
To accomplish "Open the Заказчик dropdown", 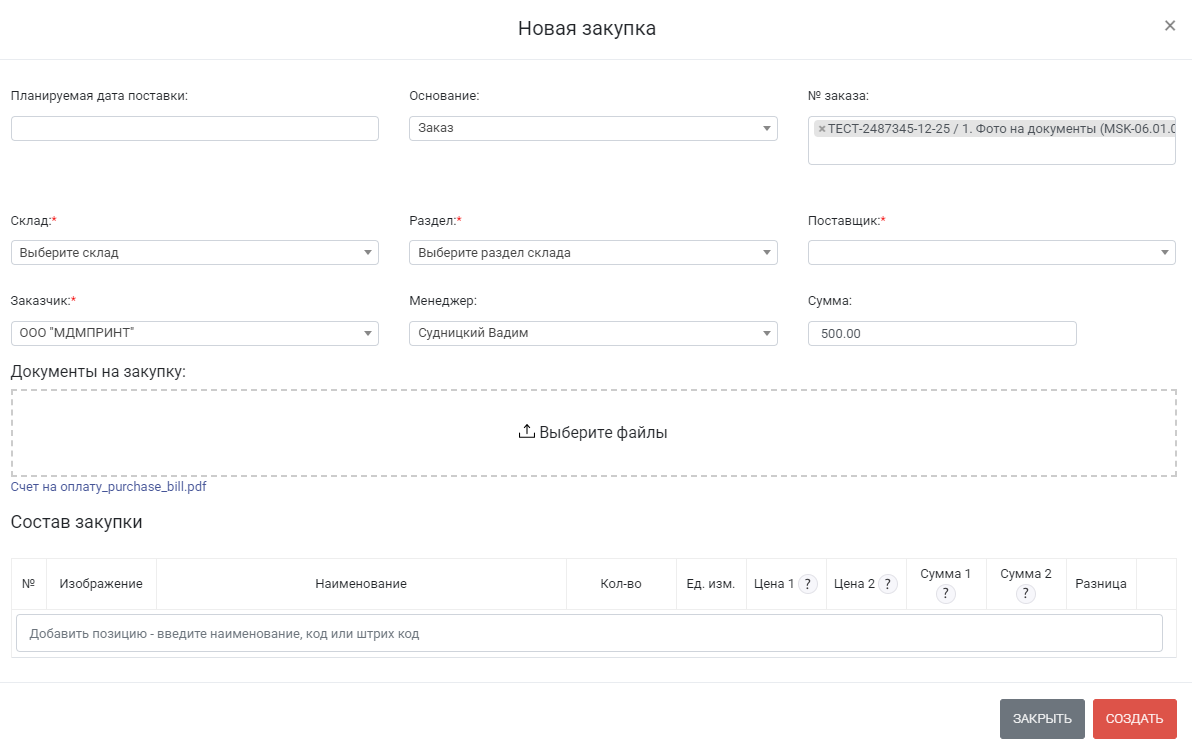I will point(195,333).
